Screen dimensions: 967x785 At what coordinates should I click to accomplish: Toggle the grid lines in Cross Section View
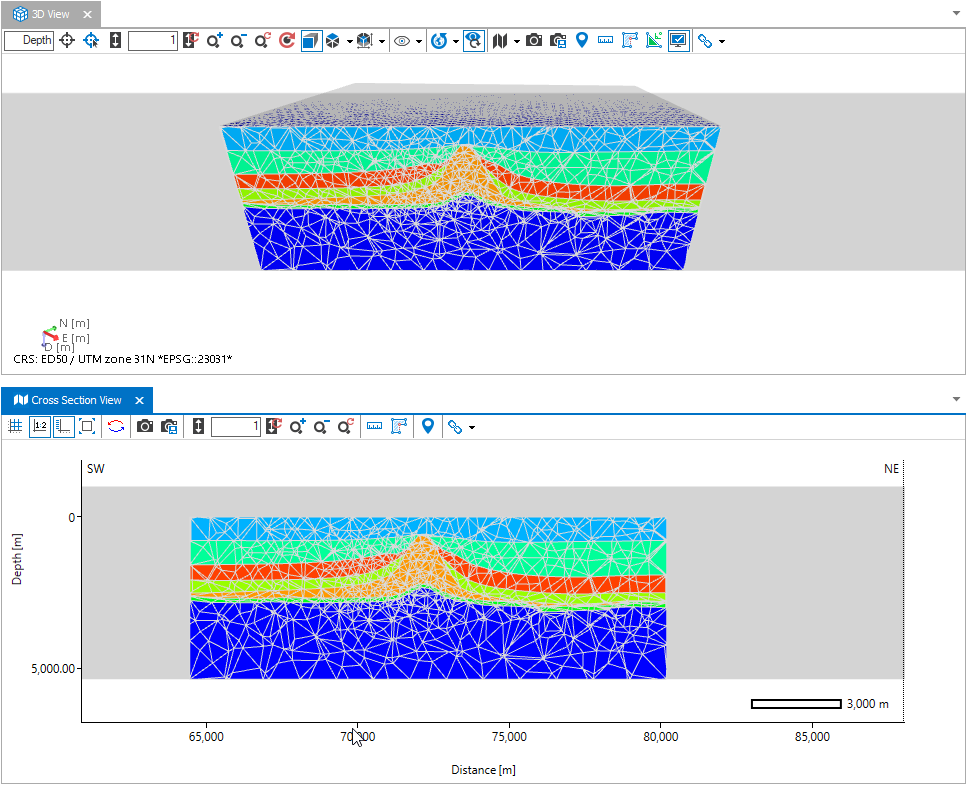pos(15,427)
